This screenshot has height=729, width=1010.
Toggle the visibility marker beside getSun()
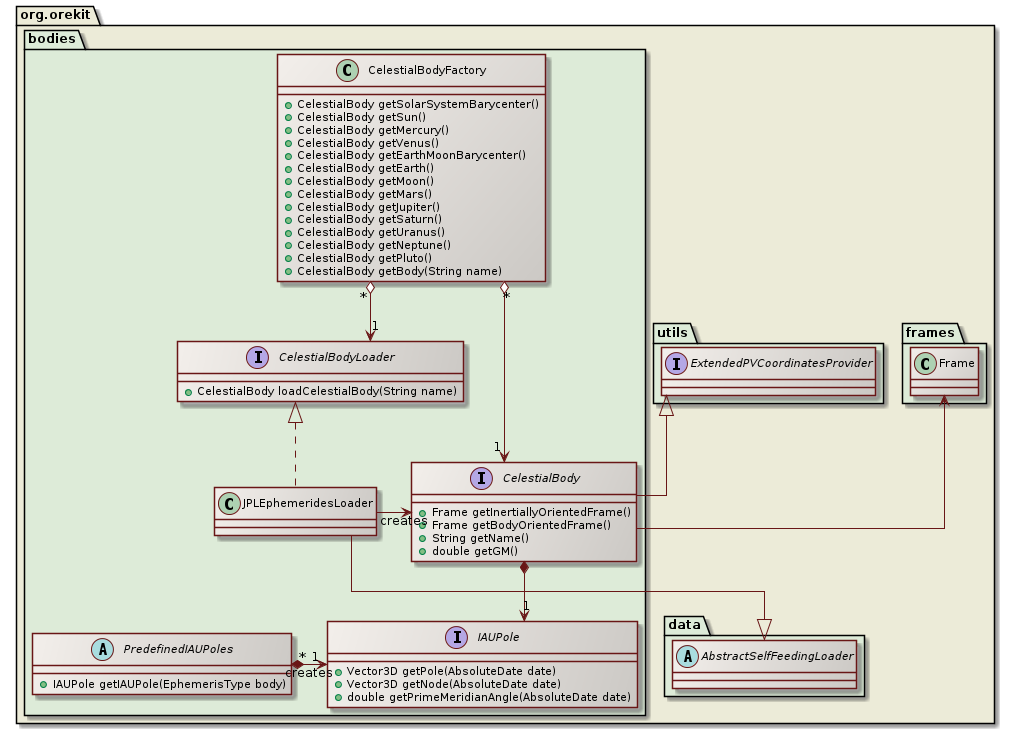click(288, 117)
